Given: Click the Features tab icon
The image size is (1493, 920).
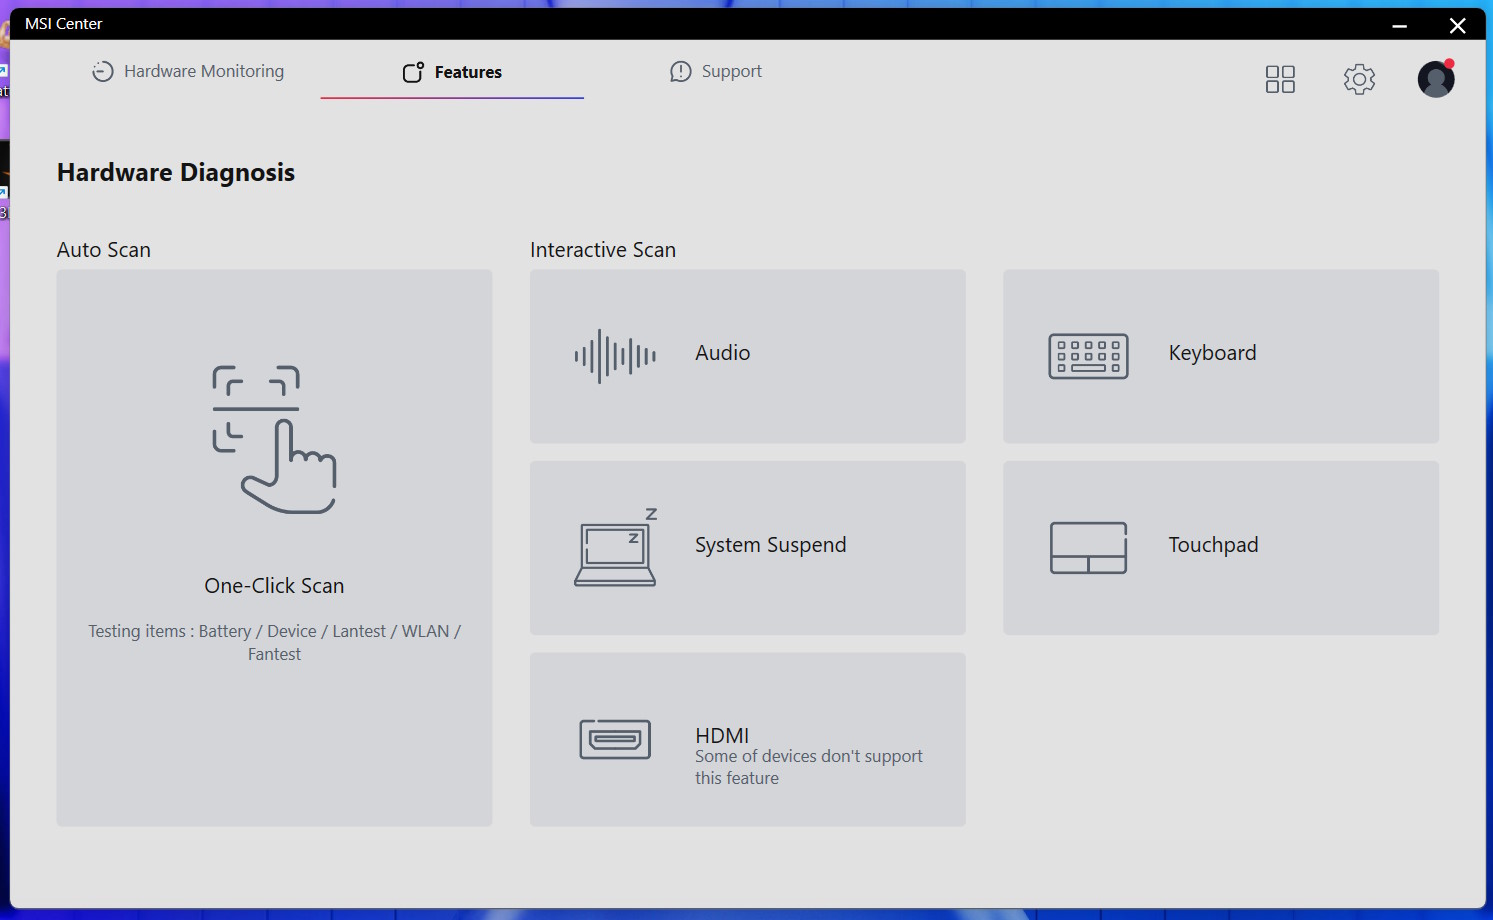Looking at the screenshot, I should click(413, 72).
